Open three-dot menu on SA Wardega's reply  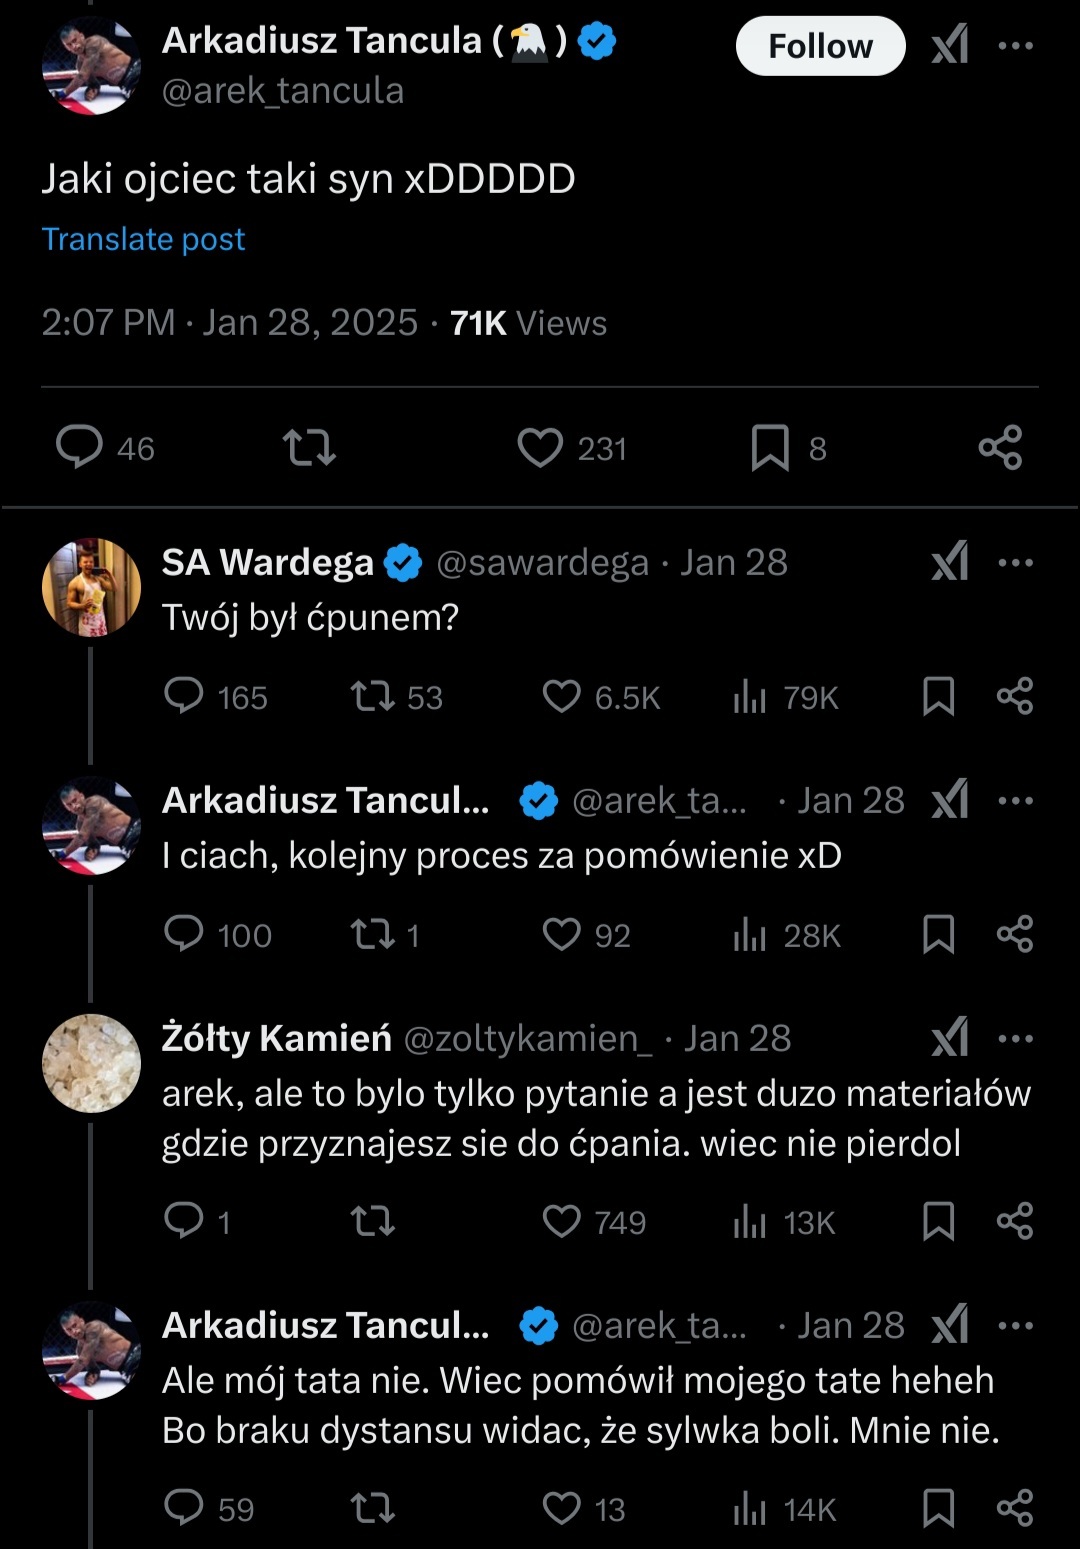click(1016, 562)
